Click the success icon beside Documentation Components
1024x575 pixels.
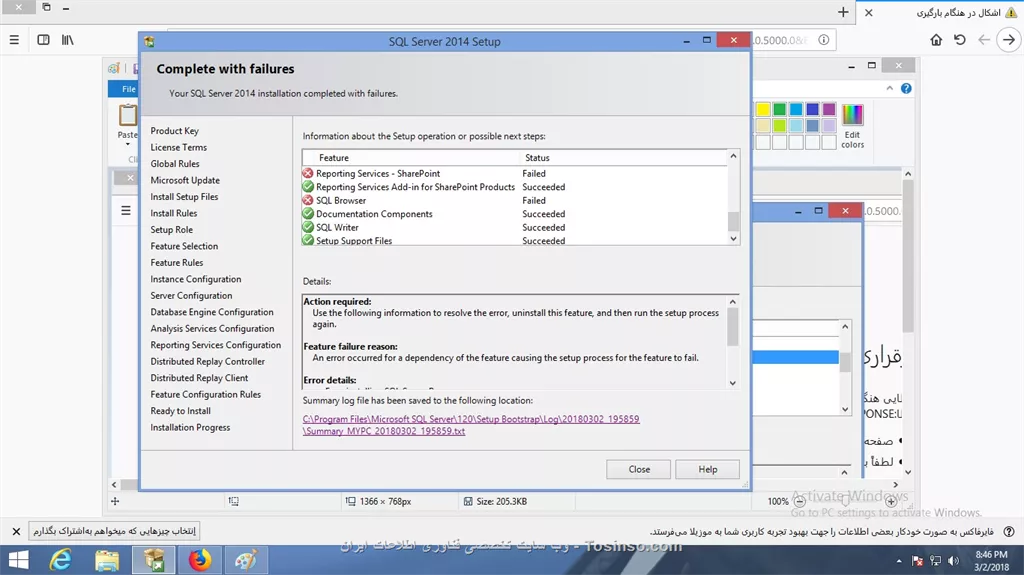tap(308, 213)
